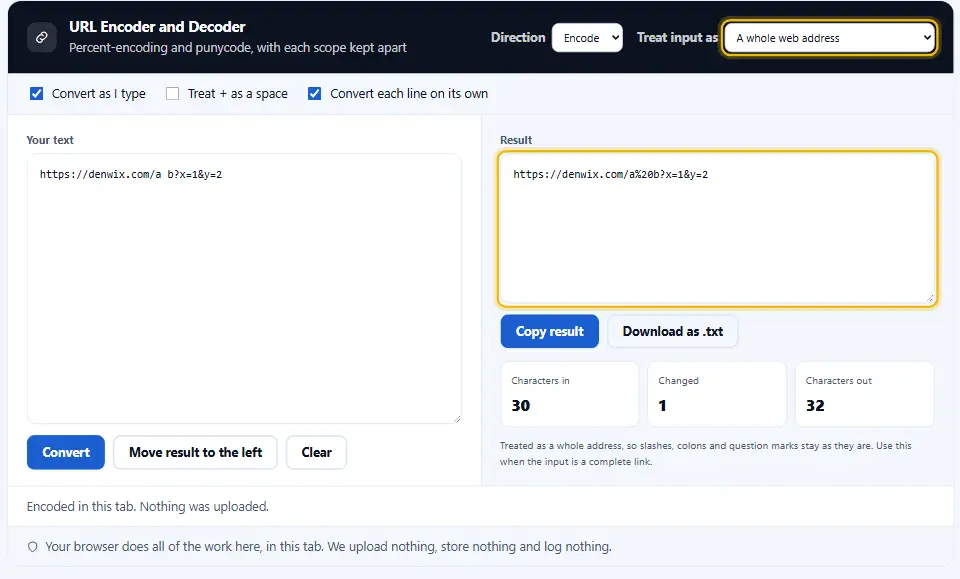Click inside the Your text input area
This screenshot has width=960, height=579.
point(244,288)
